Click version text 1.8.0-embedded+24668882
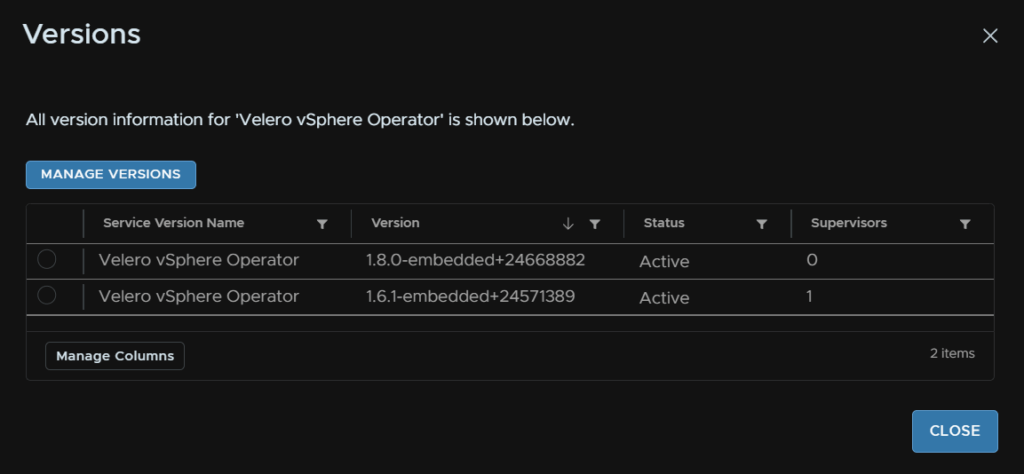 475,261
